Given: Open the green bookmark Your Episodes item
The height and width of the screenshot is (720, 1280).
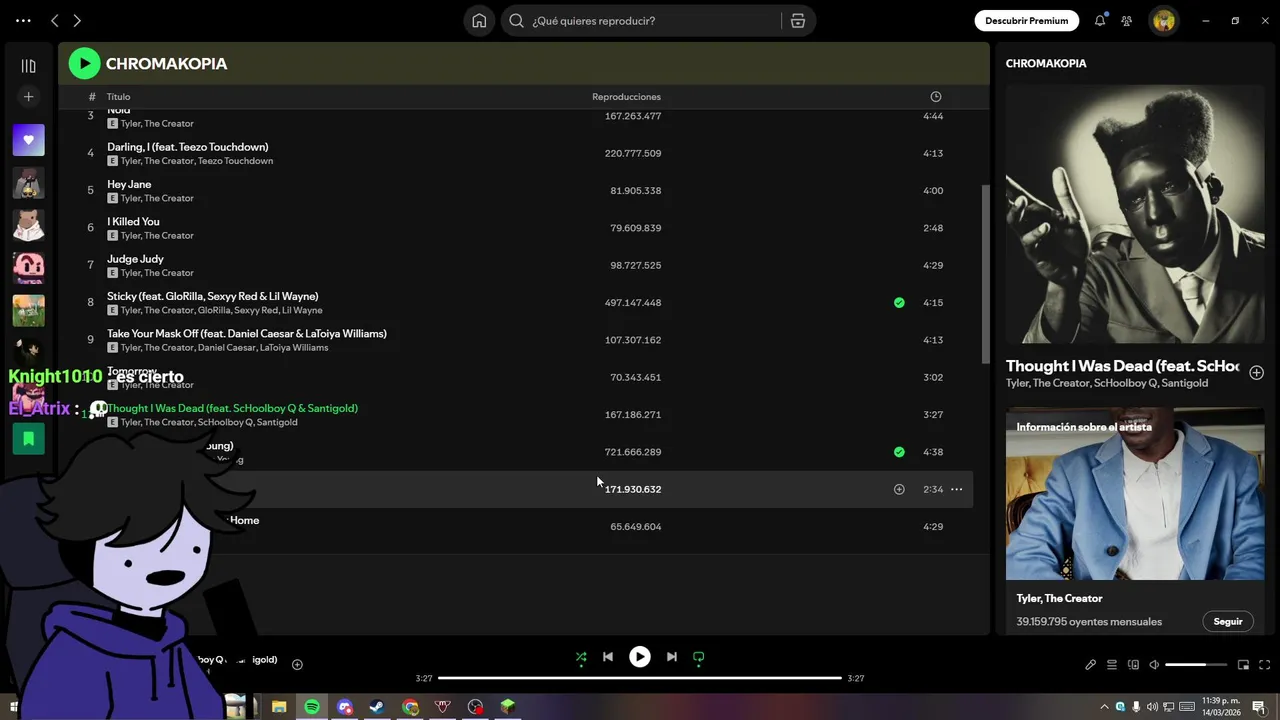Looking at the screenshot, I should [28, 438].
